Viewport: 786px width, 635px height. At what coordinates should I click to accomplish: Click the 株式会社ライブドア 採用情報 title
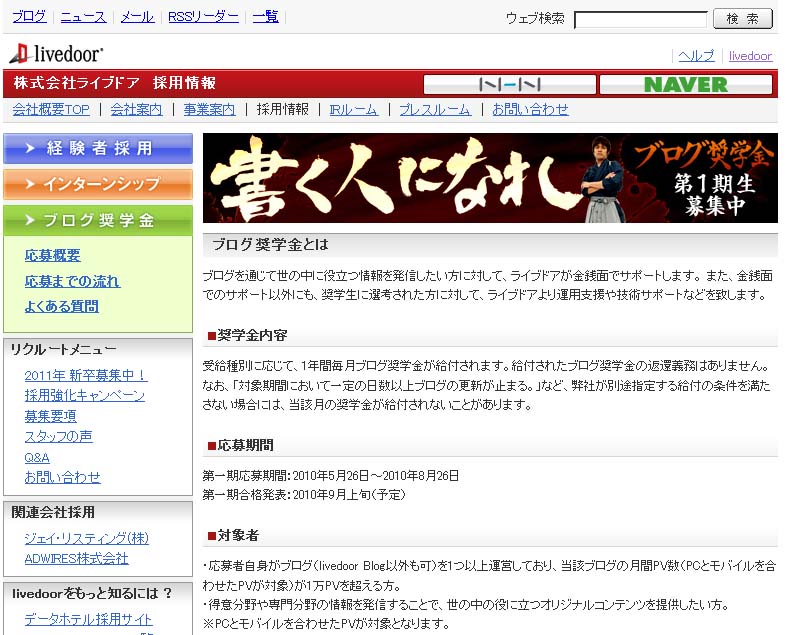pyautogui.click(x=115, y=83)
